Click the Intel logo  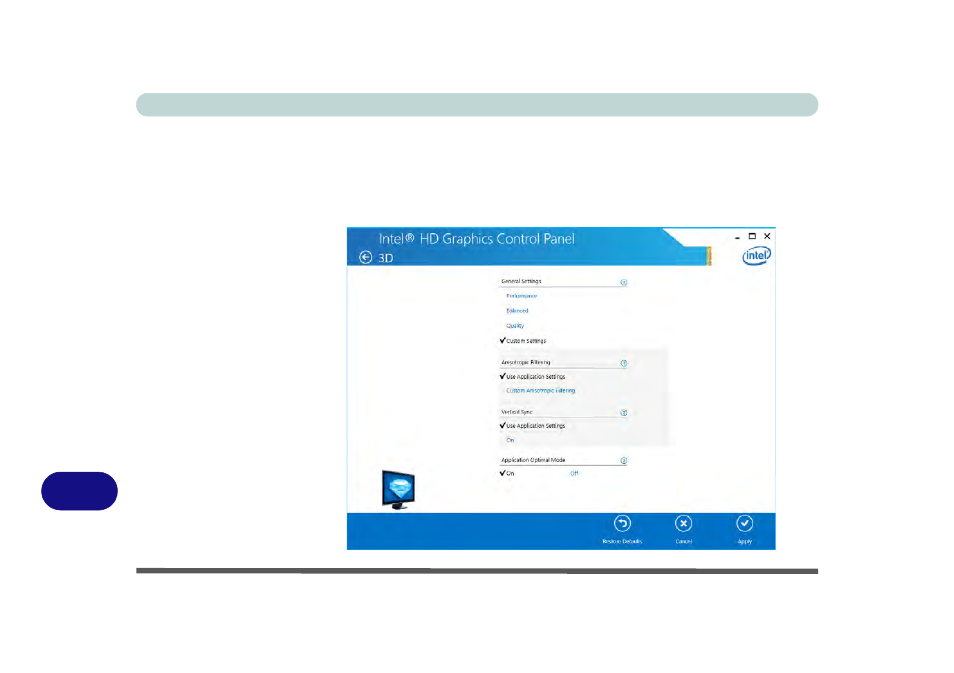pyautogui.click(x=755, y=257)
